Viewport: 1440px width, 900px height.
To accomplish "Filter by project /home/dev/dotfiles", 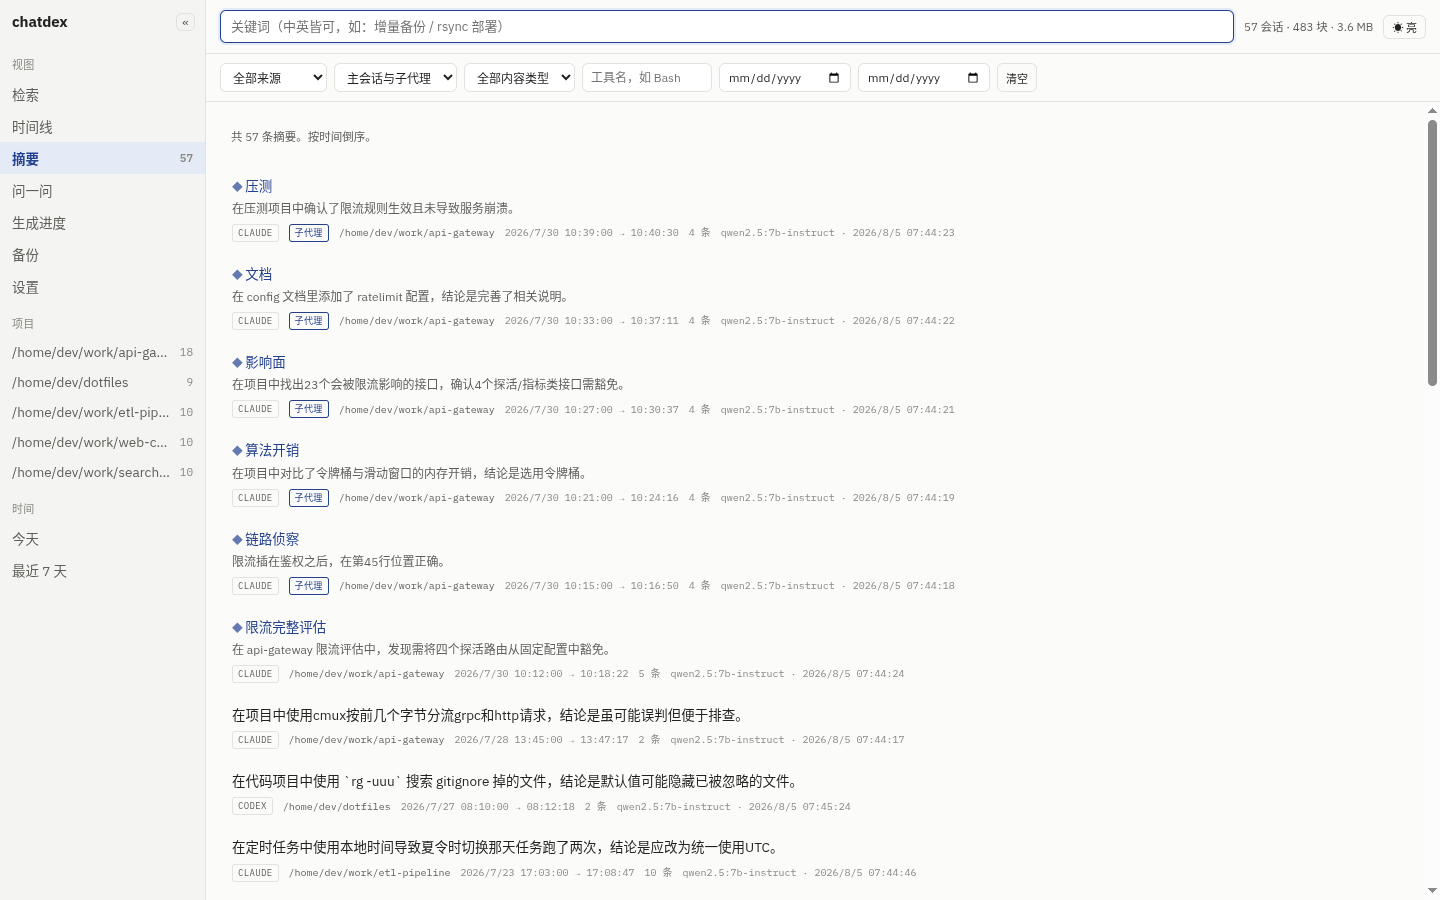I will tap(102, 382).
